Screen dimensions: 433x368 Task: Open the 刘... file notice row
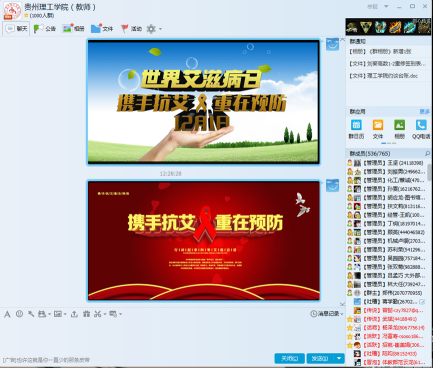pos(388,63)
